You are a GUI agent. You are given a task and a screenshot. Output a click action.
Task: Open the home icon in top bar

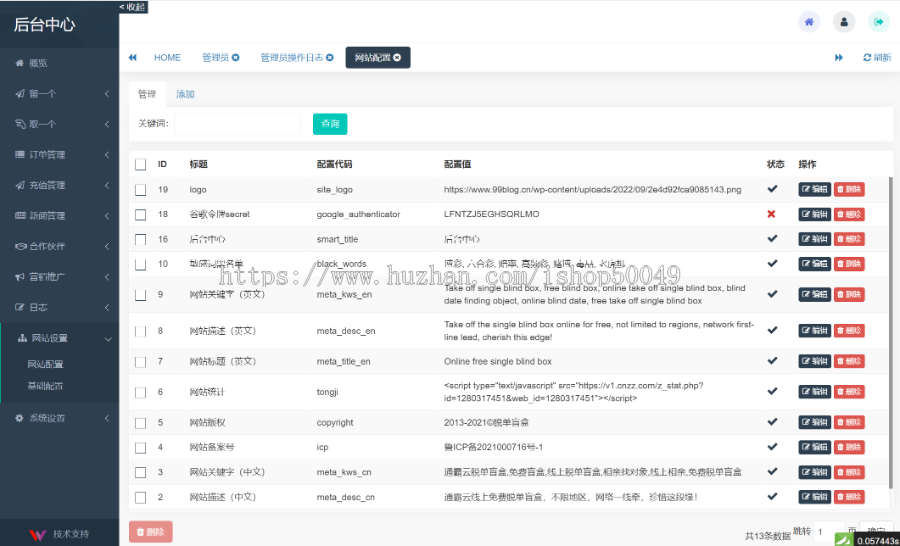(x=809, y=22)
